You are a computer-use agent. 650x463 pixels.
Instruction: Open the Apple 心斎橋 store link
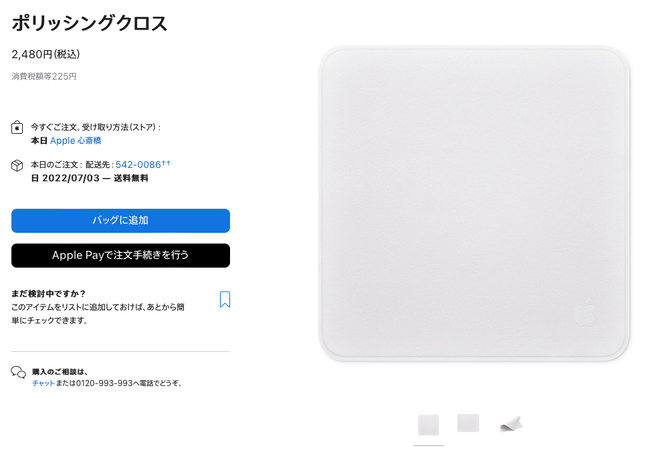[75, 141]
